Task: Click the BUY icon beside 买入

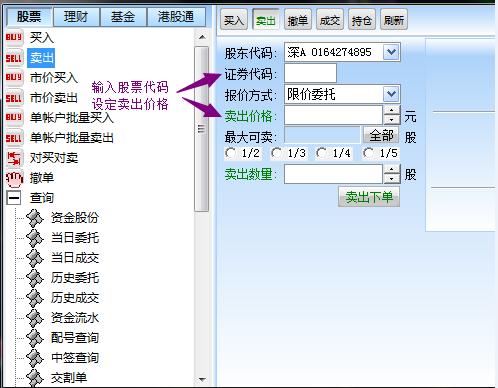Action: 14,37
